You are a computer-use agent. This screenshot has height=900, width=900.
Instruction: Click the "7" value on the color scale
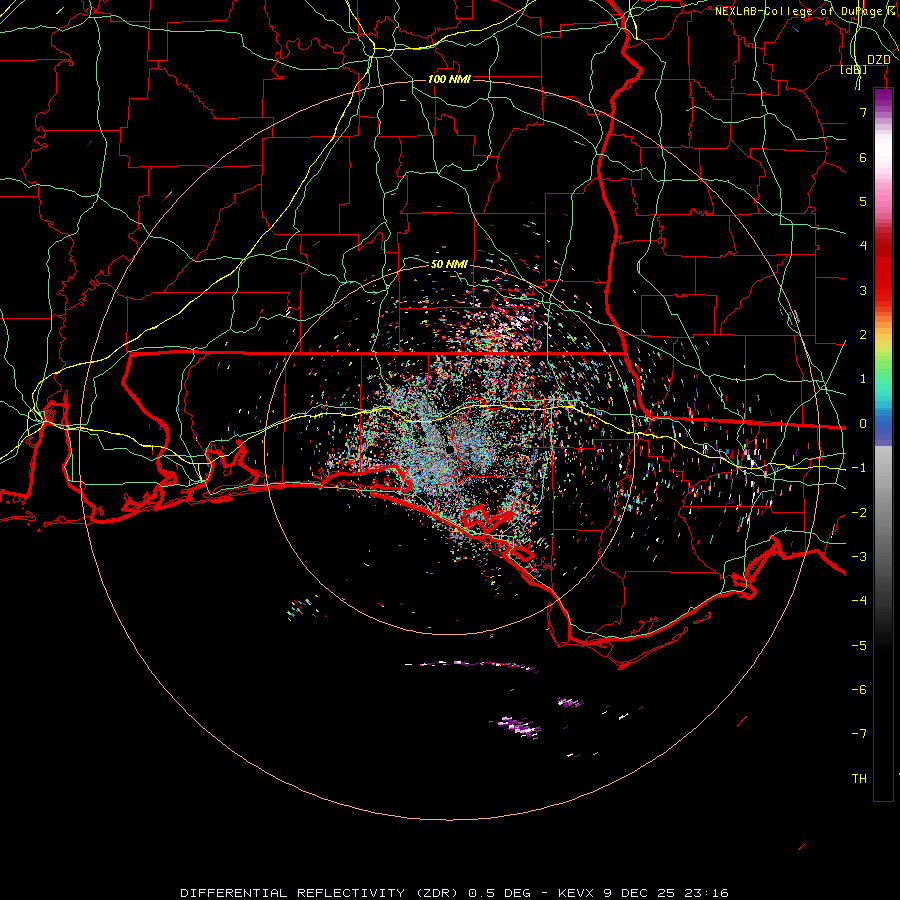(x=863, y=112)
